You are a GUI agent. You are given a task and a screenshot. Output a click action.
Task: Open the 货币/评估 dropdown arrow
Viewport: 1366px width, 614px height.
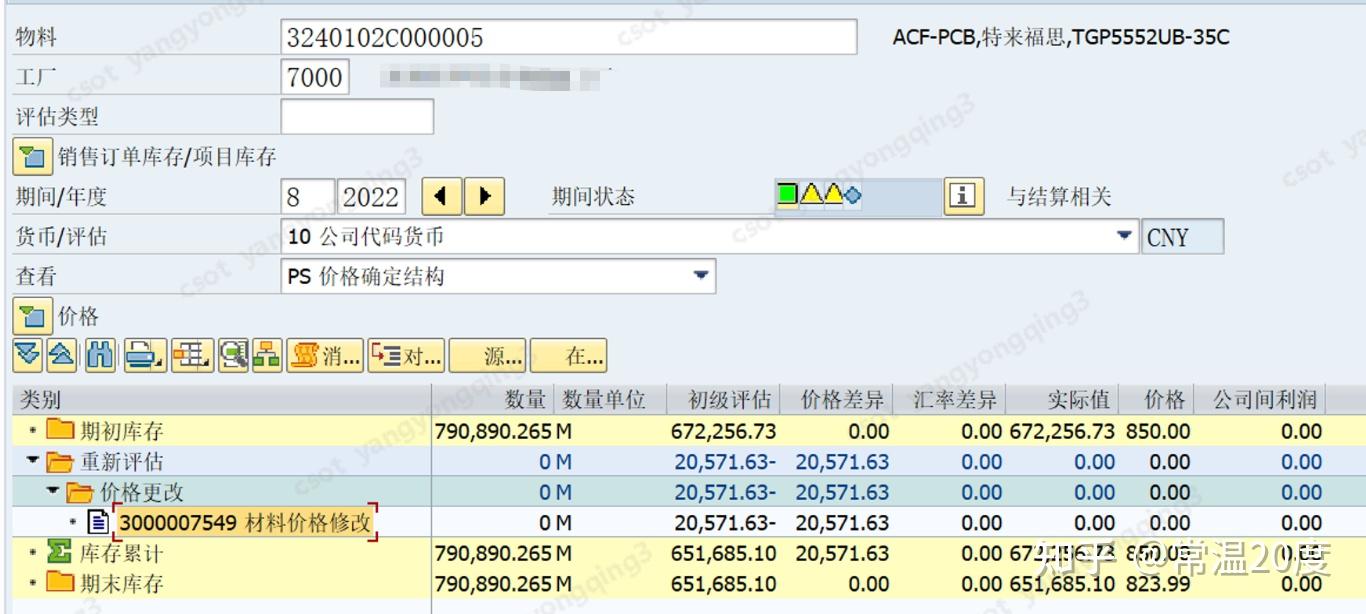coord(1124,236)
